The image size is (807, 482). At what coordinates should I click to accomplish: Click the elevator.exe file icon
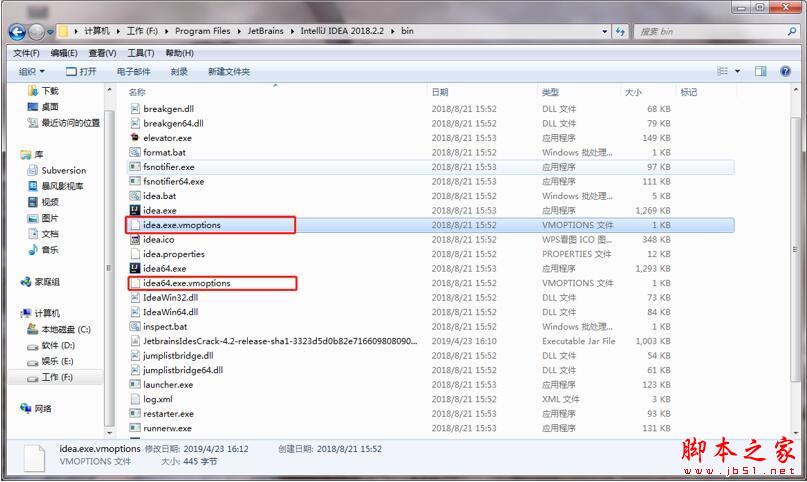pyautogui.click(x=135, y=137)
